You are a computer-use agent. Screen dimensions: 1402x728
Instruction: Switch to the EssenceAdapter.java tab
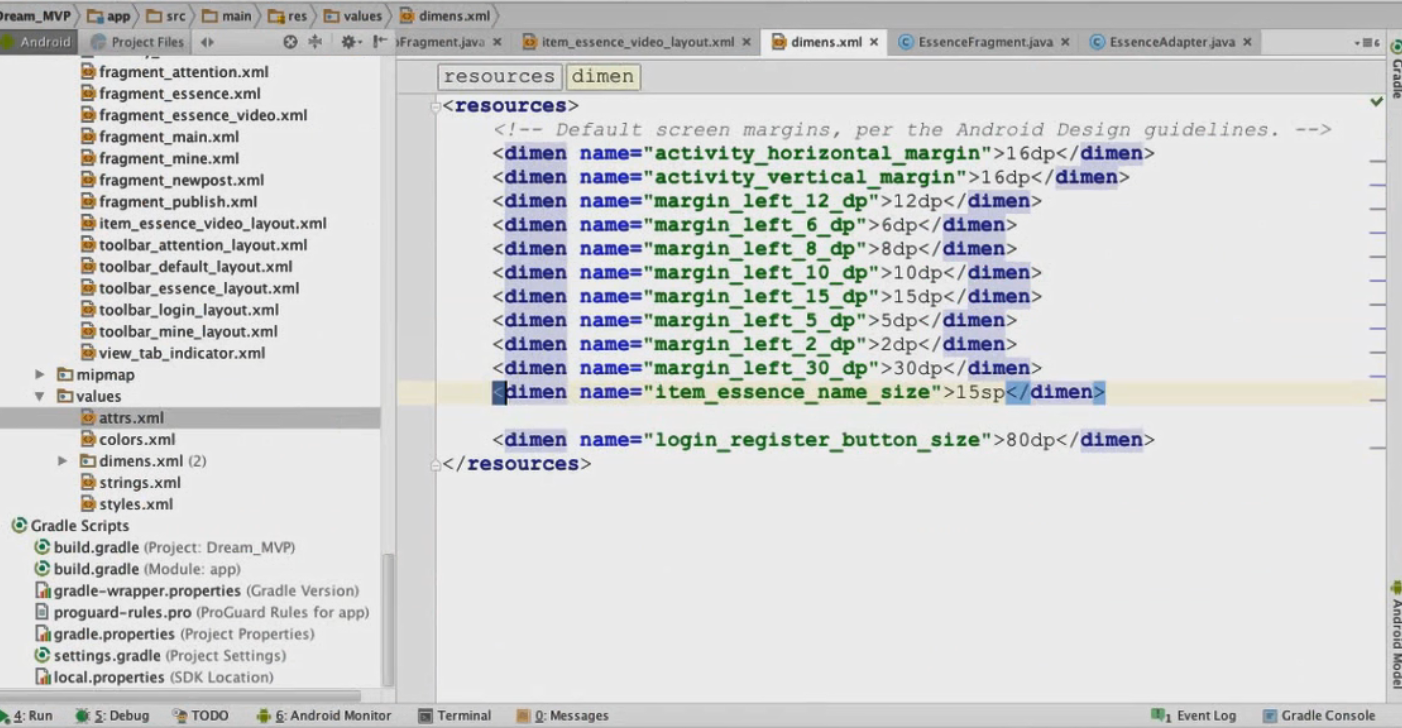coord(1172,42)
